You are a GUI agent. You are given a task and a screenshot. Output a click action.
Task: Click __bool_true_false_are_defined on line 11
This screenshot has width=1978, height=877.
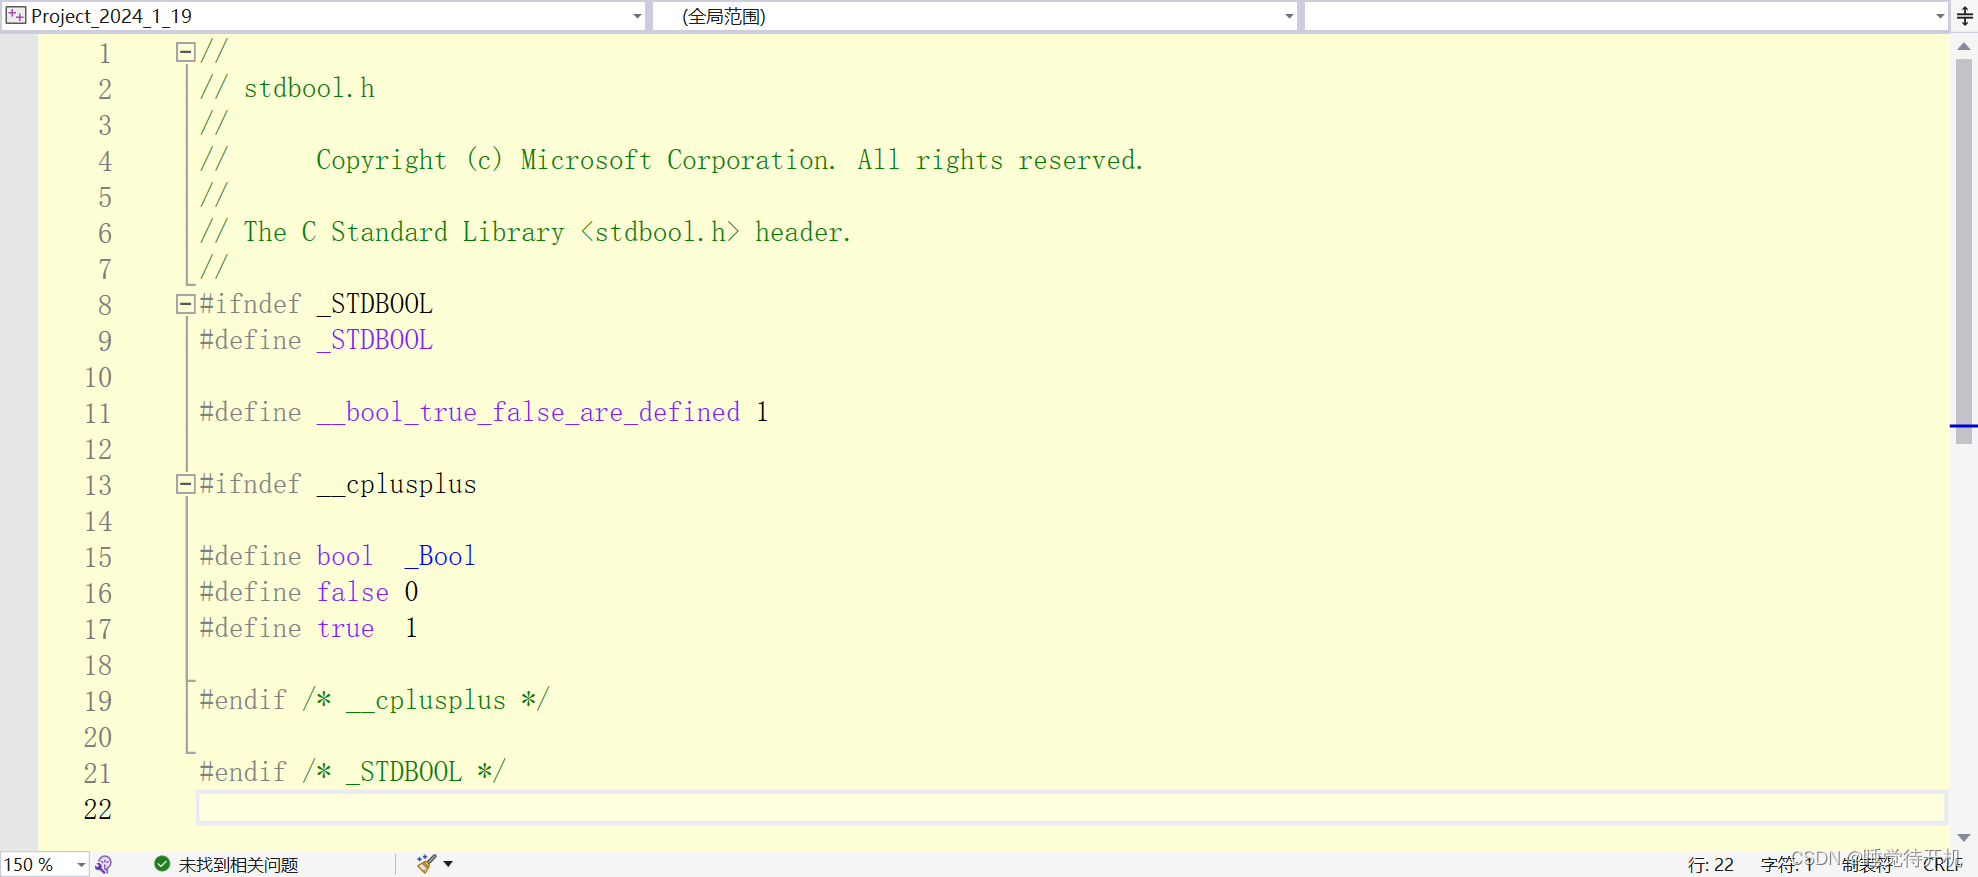pos(529,412)
